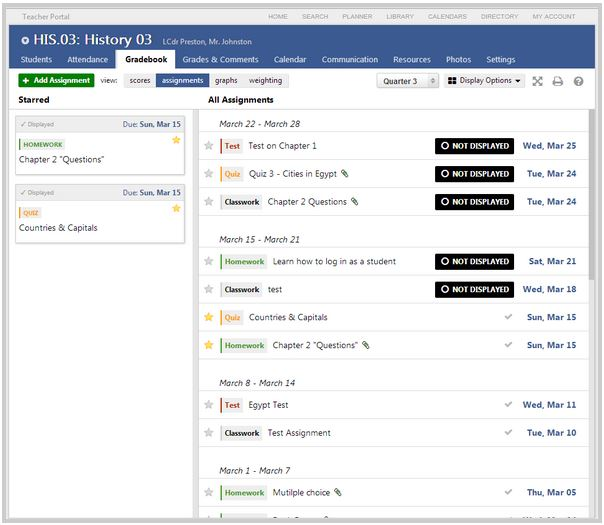The height and width of the screenshot is (525, 604).
Task: Open the Egypt Test assignment
Action: click(268, 405)
